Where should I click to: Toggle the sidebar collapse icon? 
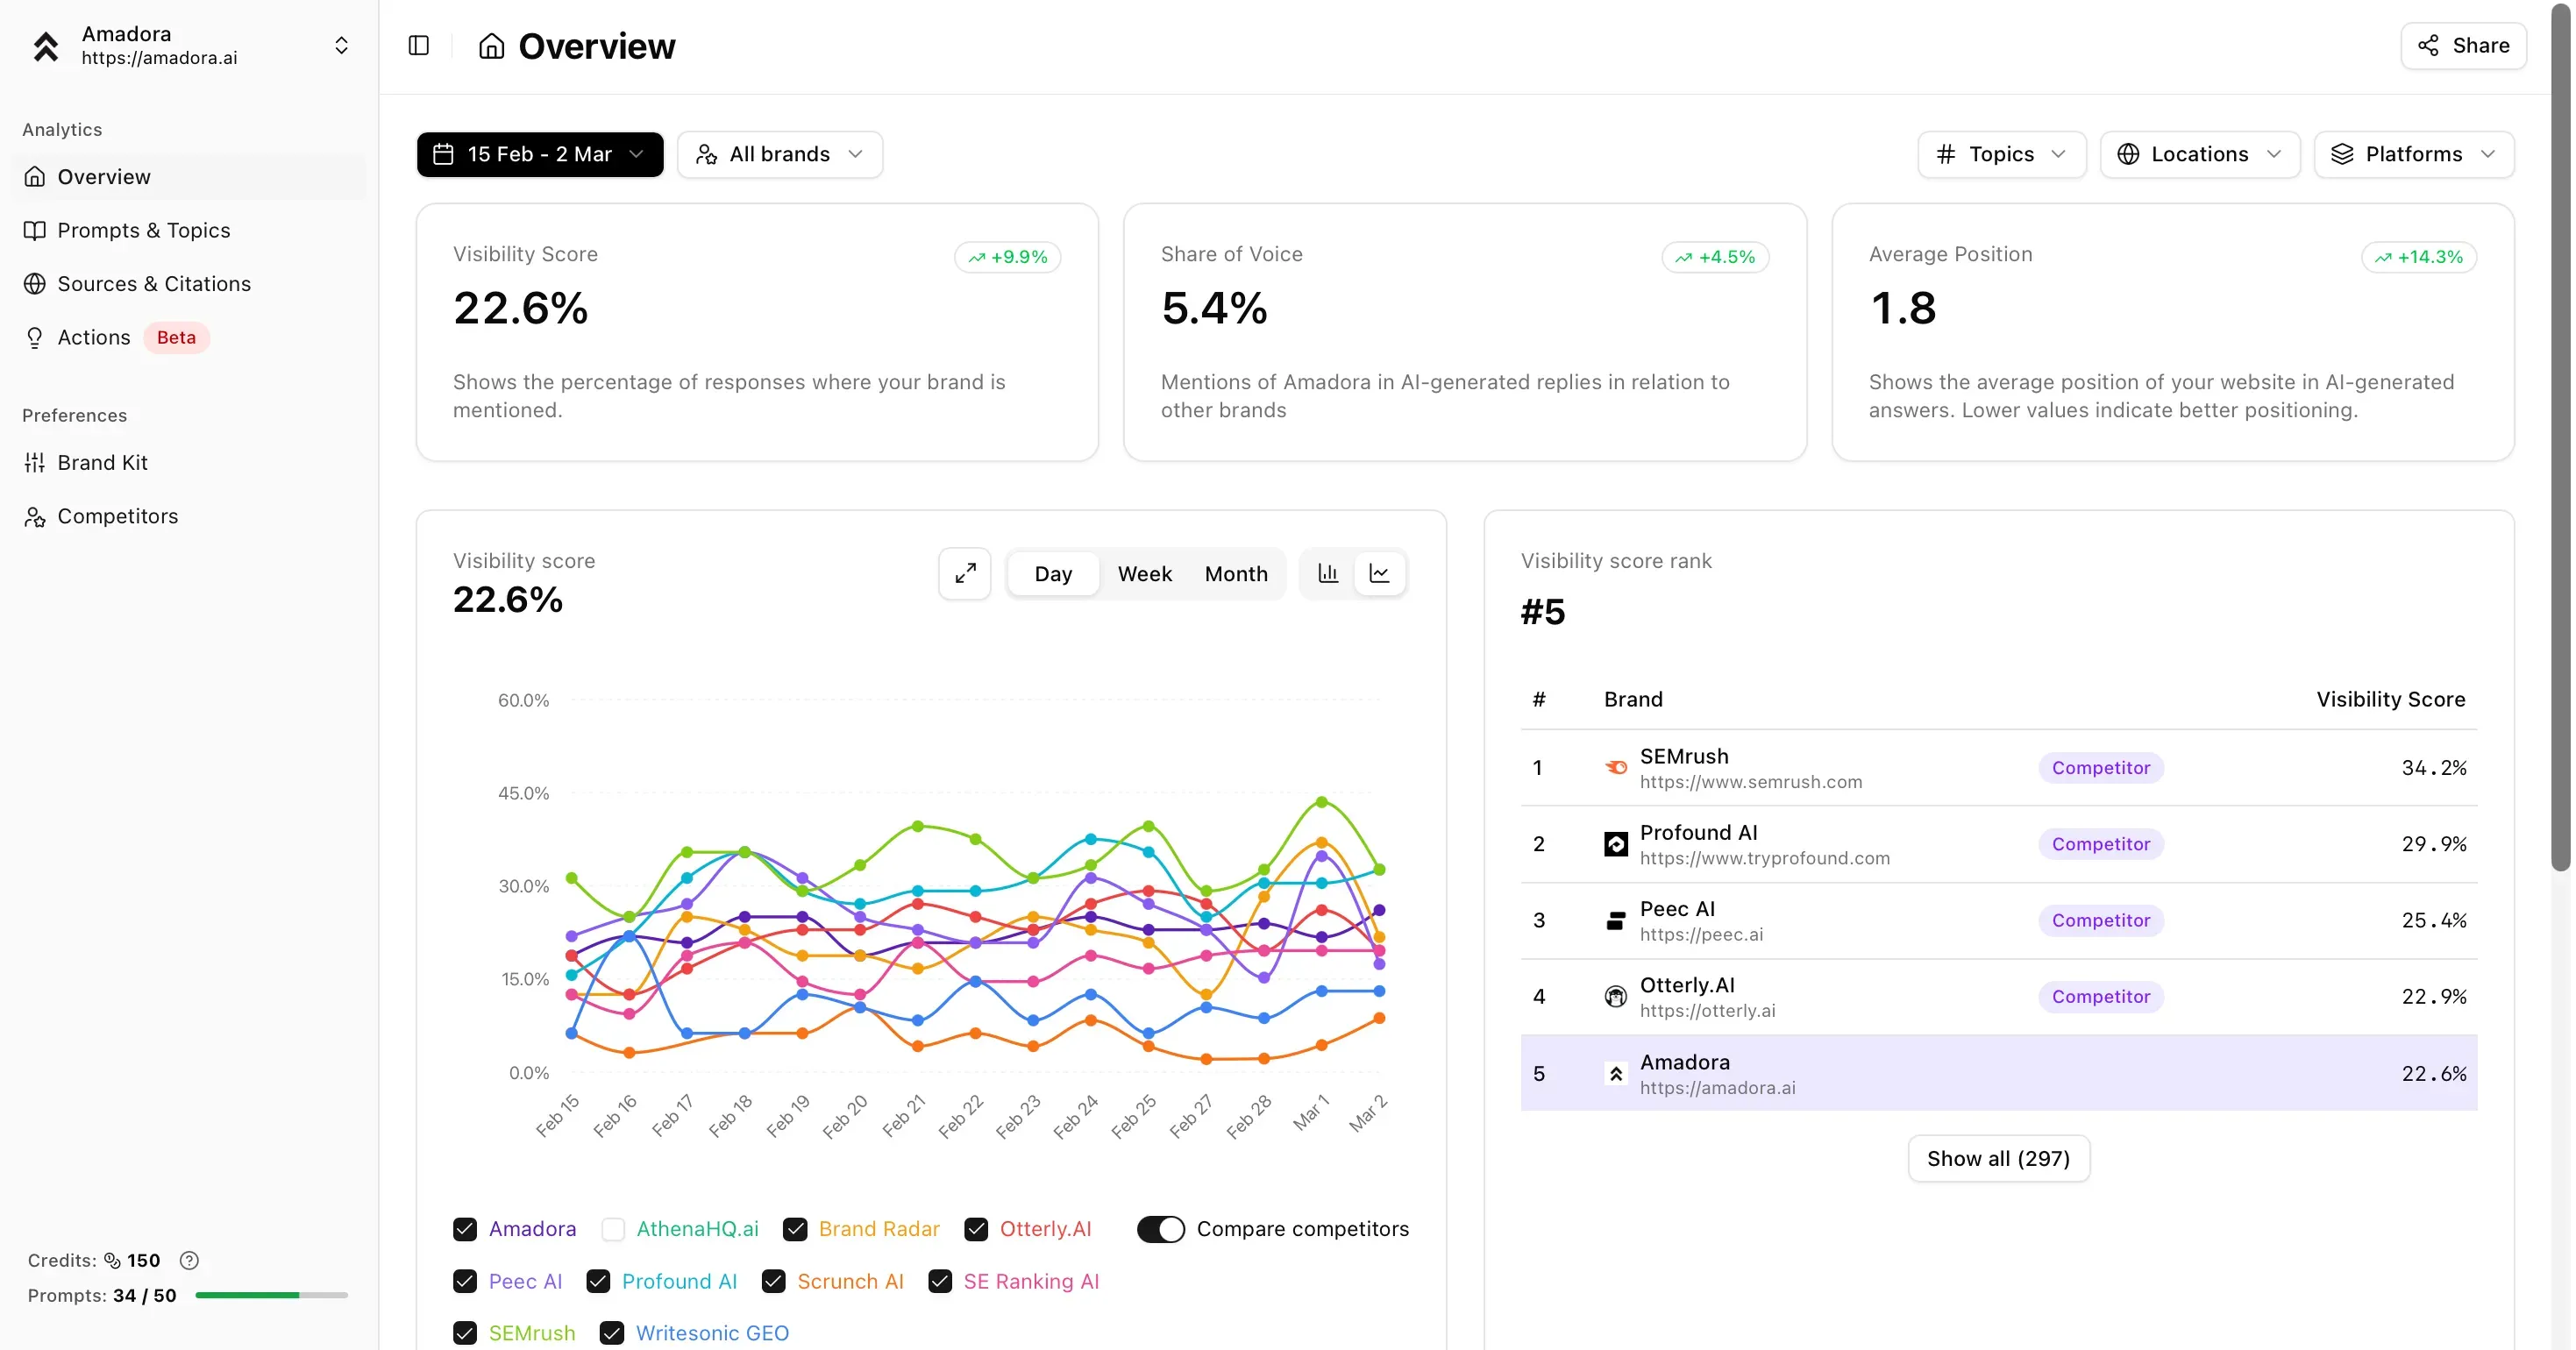click(x=419, y=46)
